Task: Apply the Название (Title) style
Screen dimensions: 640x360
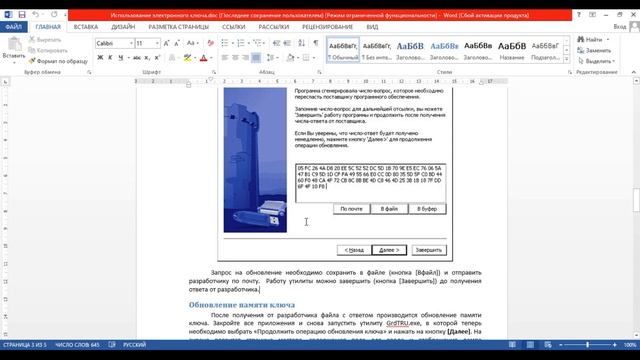Action: click(512, 50)
